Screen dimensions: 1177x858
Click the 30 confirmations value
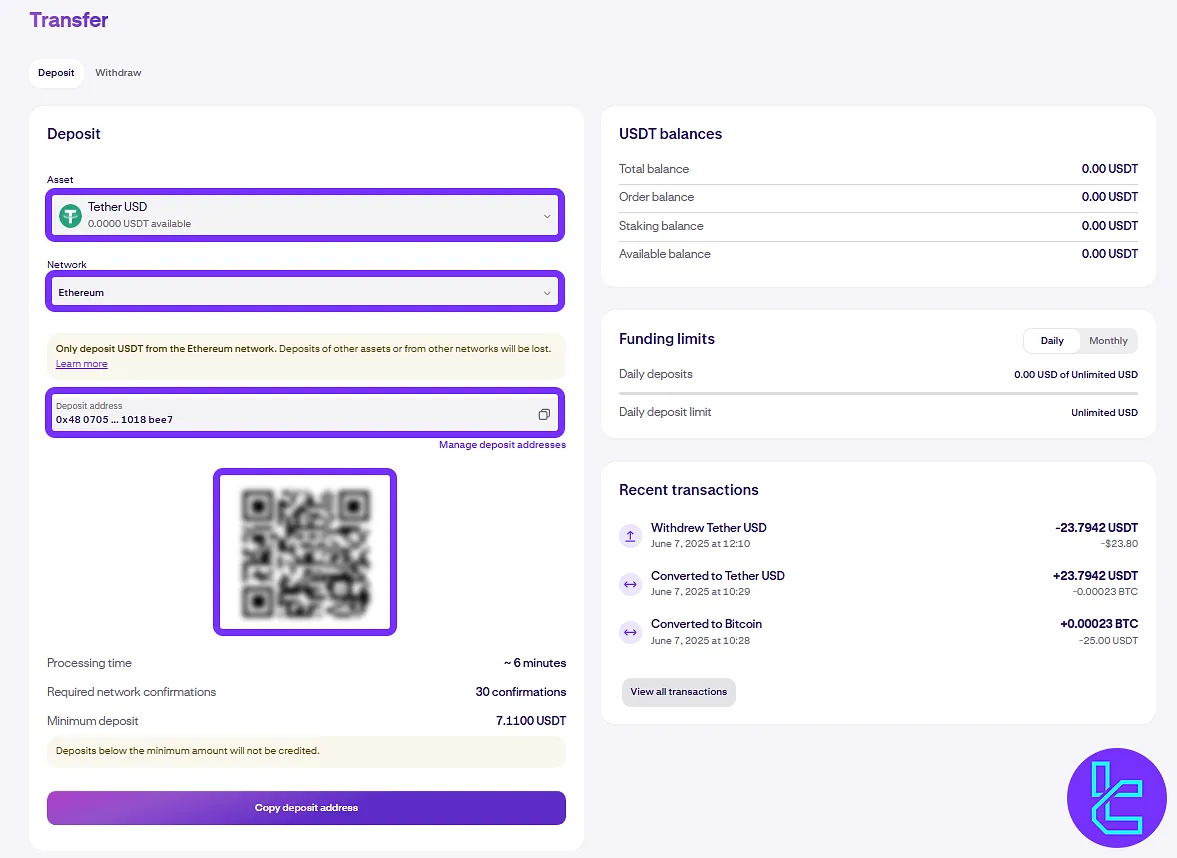click(x=520, y=692)
